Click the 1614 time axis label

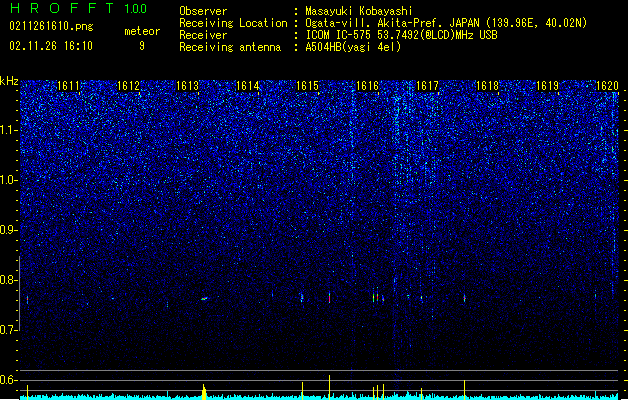(x=248, y=85)
